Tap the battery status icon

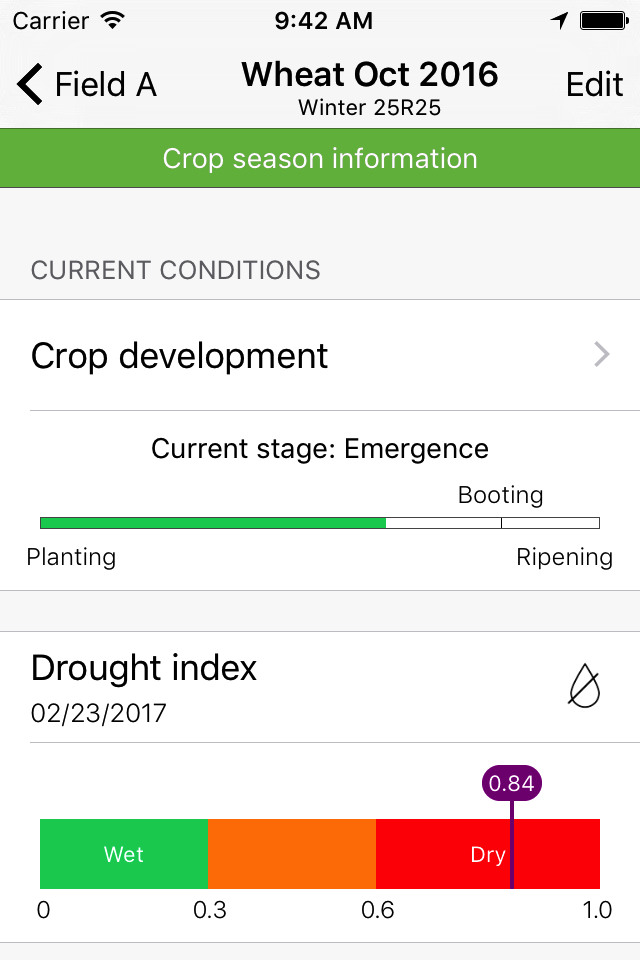[604, 20]
